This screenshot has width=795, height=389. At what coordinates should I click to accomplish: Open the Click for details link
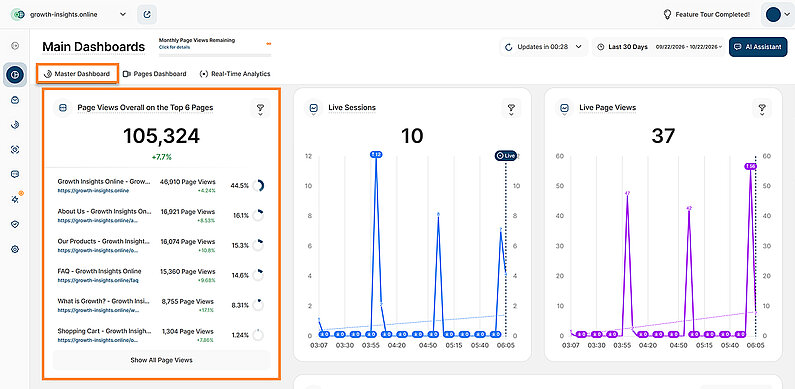coord(174,47)
